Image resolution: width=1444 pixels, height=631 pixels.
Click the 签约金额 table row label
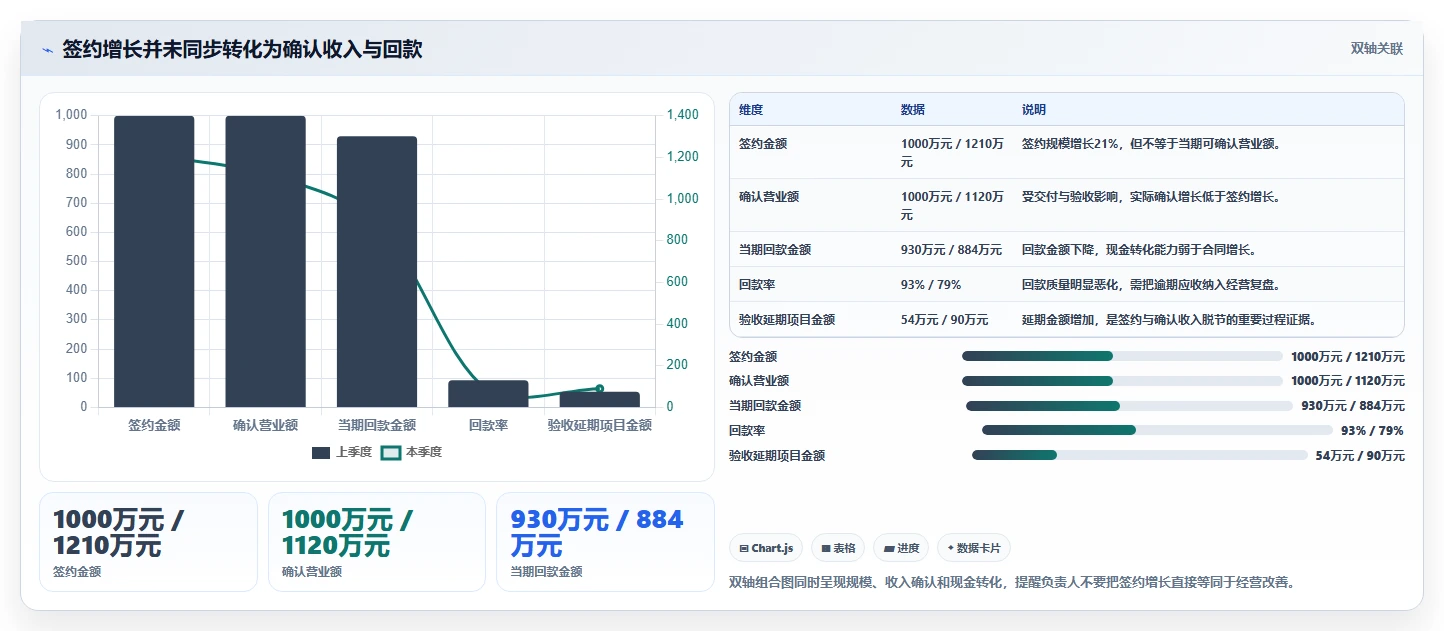(x=763, y=144)
